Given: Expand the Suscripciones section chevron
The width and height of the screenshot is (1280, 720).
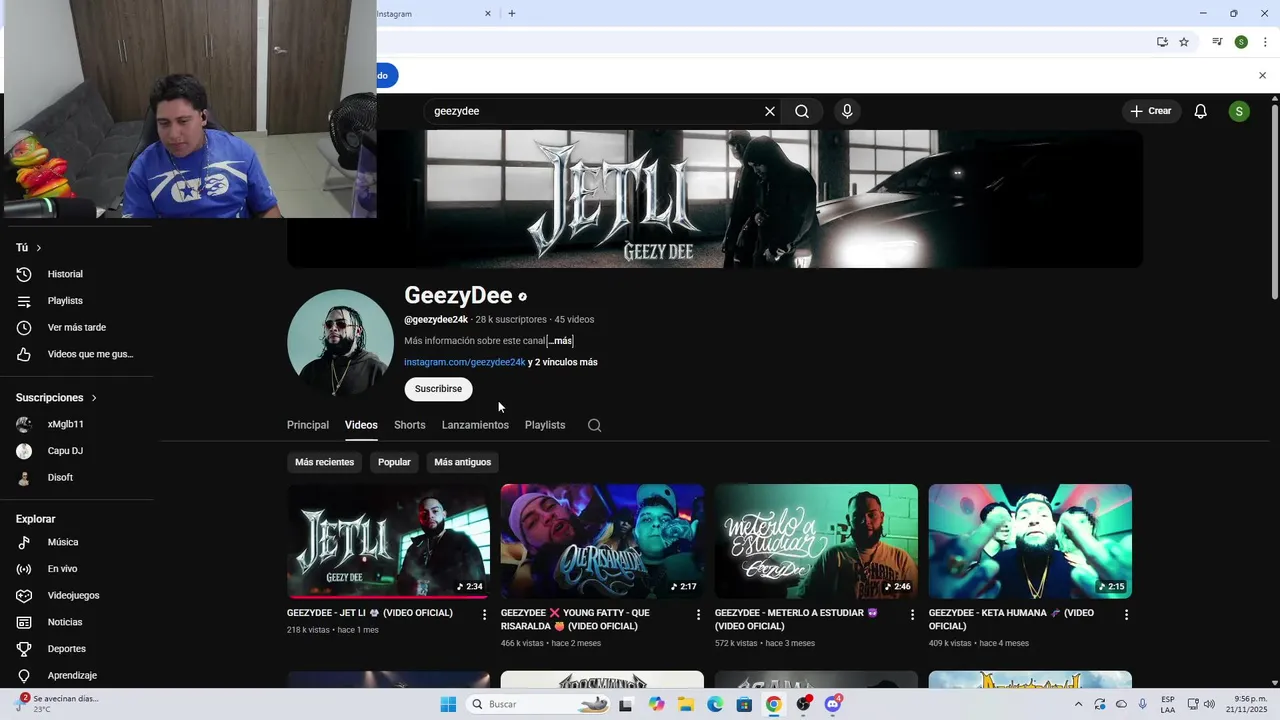Looking at the screenshot, I should click(x=94, y=398).
